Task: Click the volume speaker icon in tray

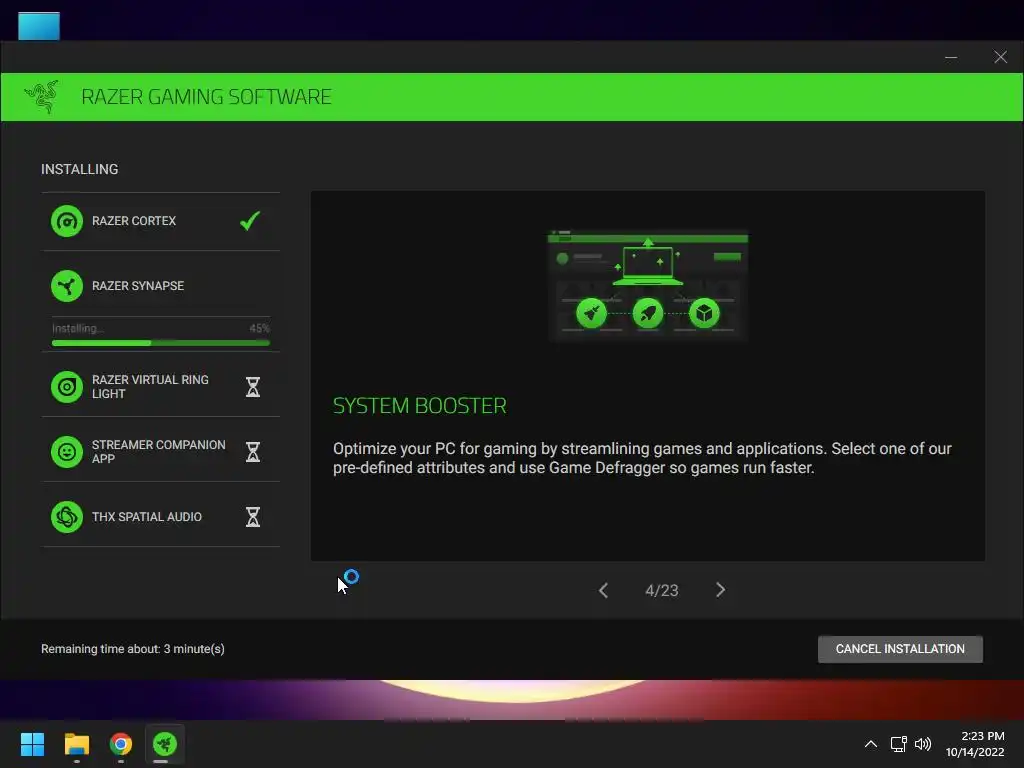Action: (923, 744)
